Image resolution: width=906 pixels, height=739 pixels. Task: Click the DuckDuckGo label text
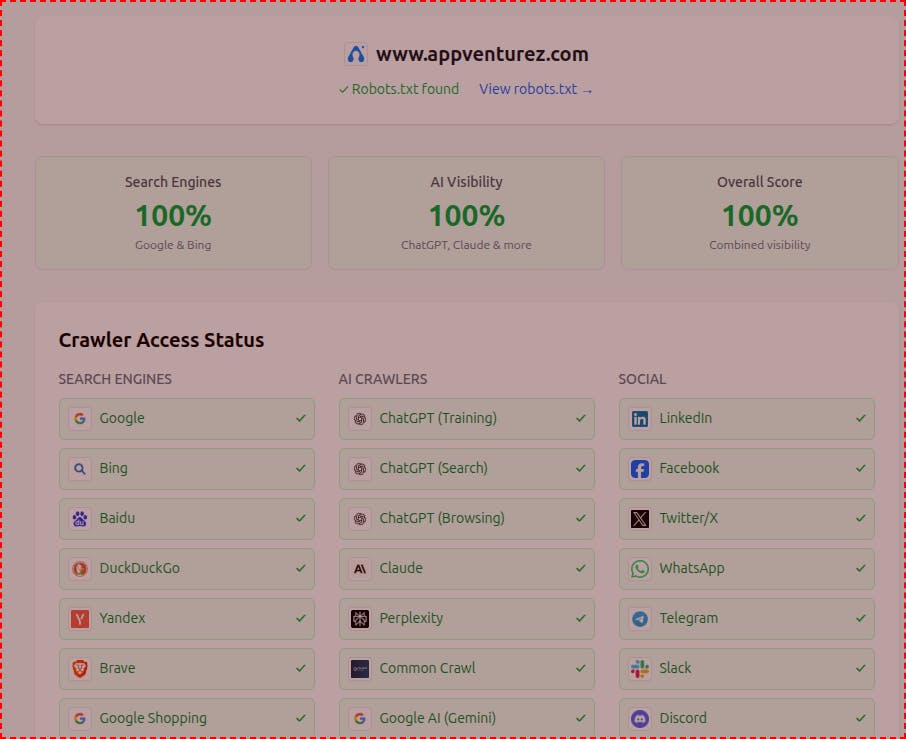click(139, 569)
